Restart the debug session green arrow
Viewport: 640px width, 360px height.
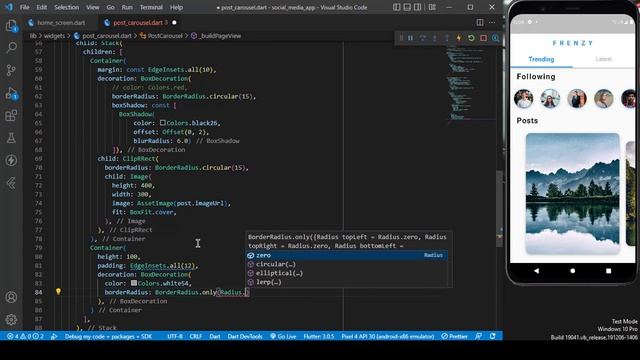click(471, 38)
